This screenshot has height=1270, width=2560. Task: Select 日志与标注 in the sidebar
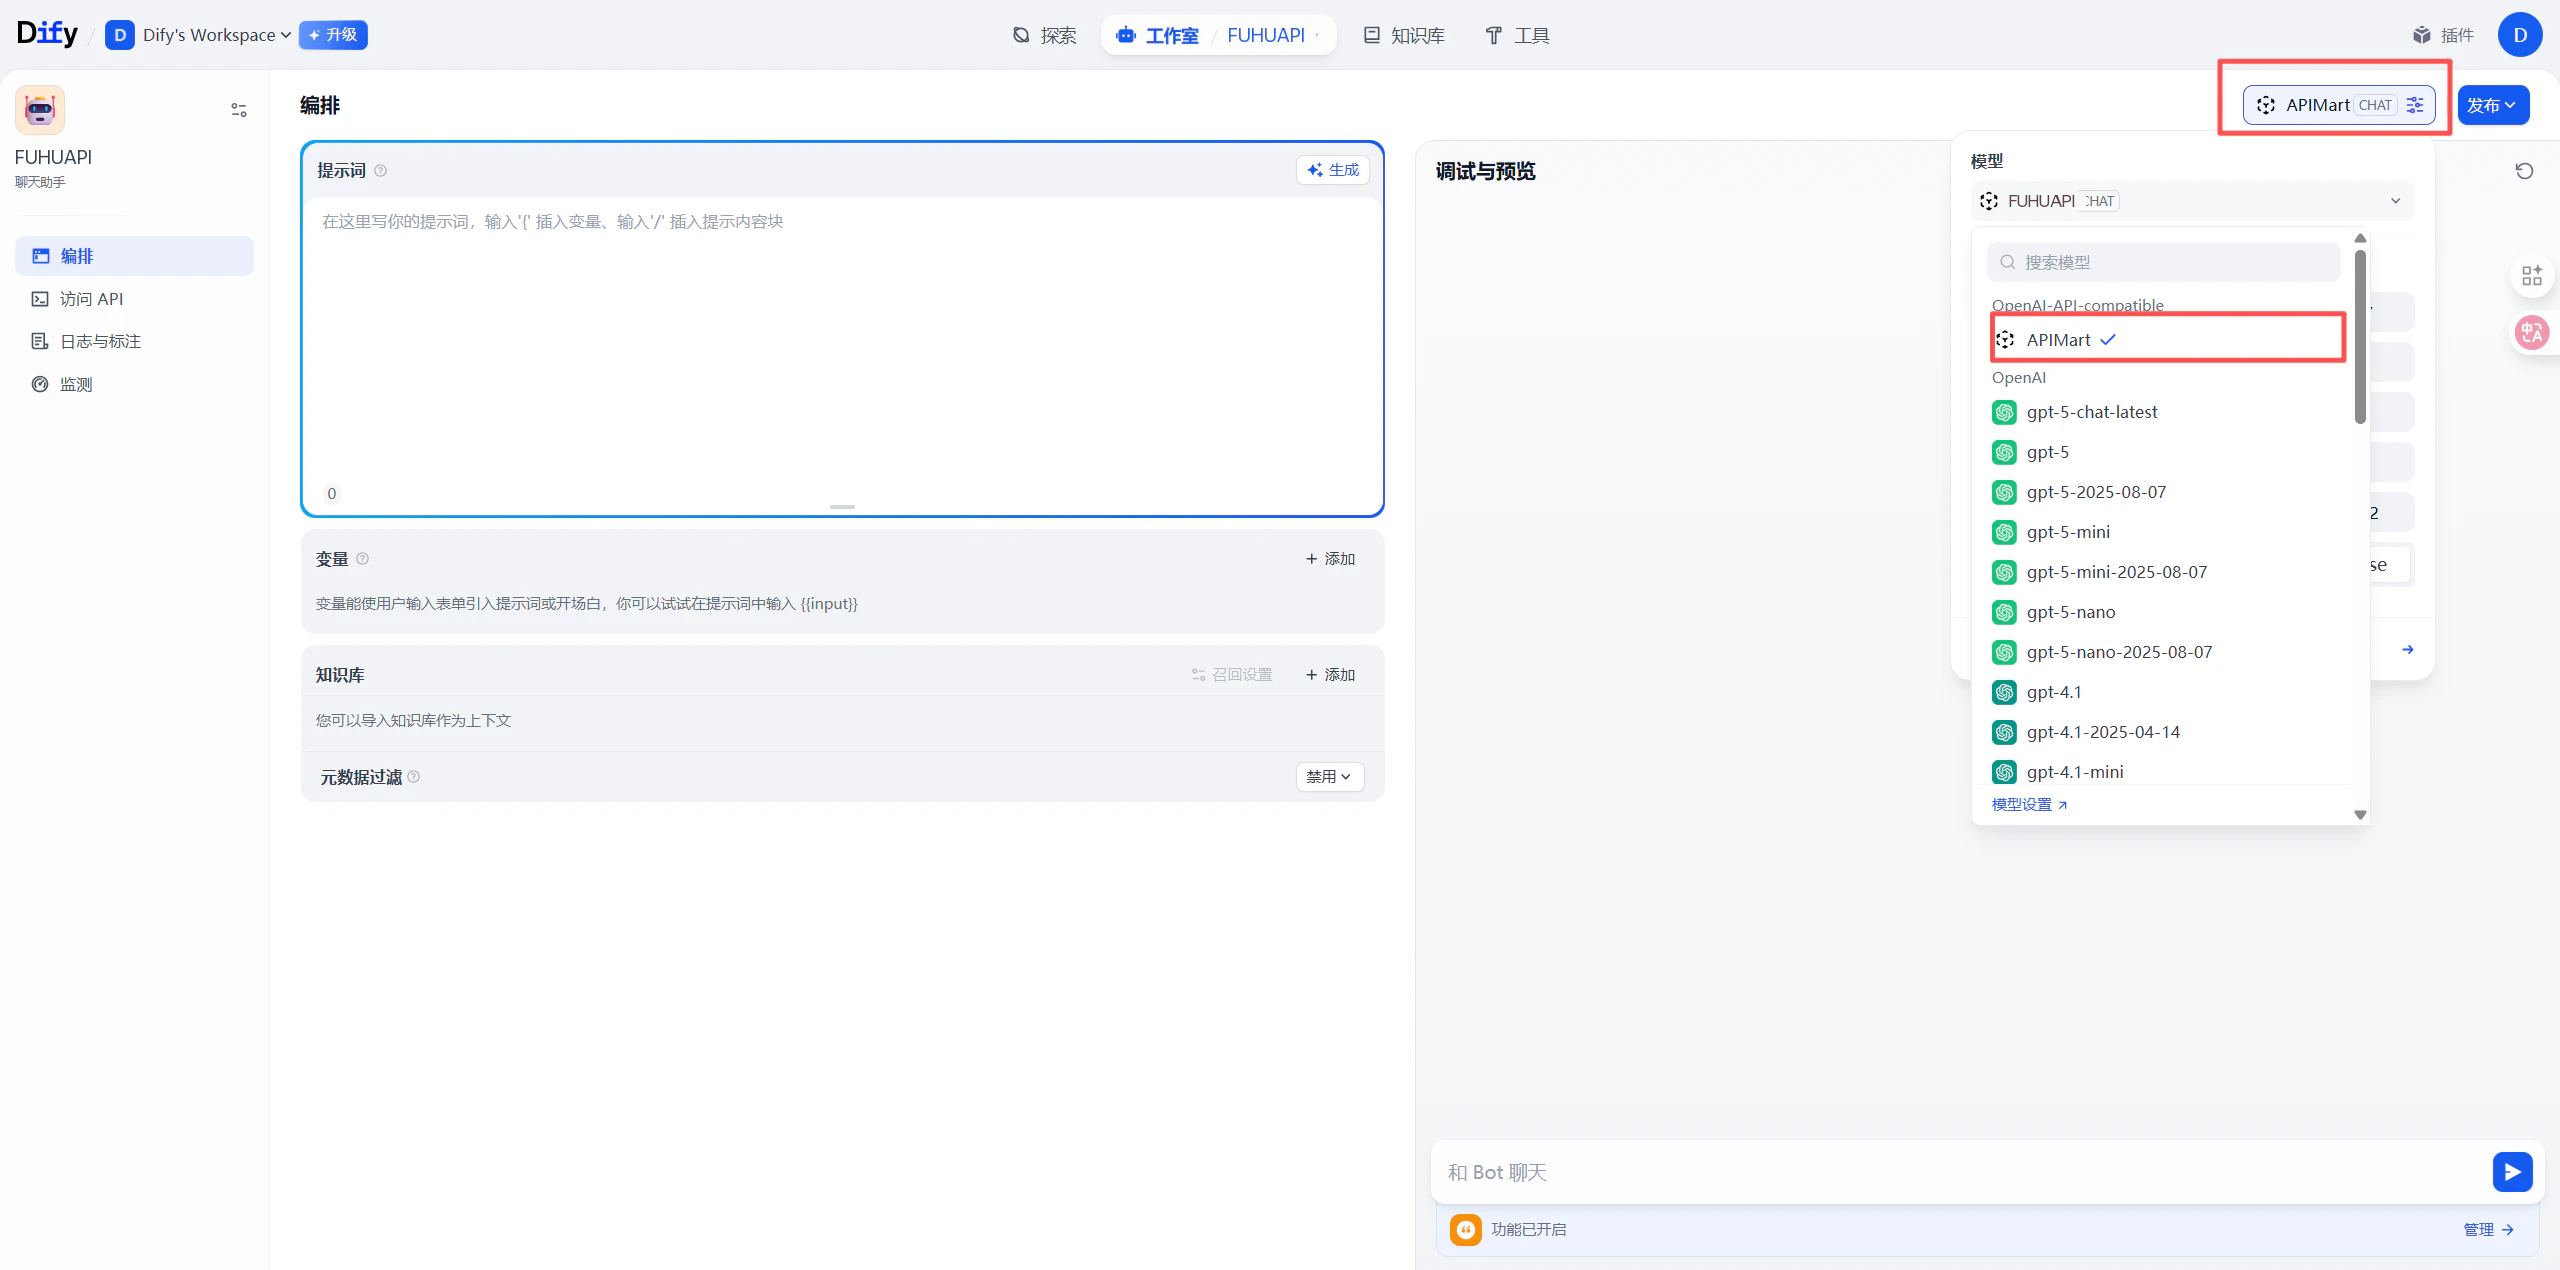[134, 341]
